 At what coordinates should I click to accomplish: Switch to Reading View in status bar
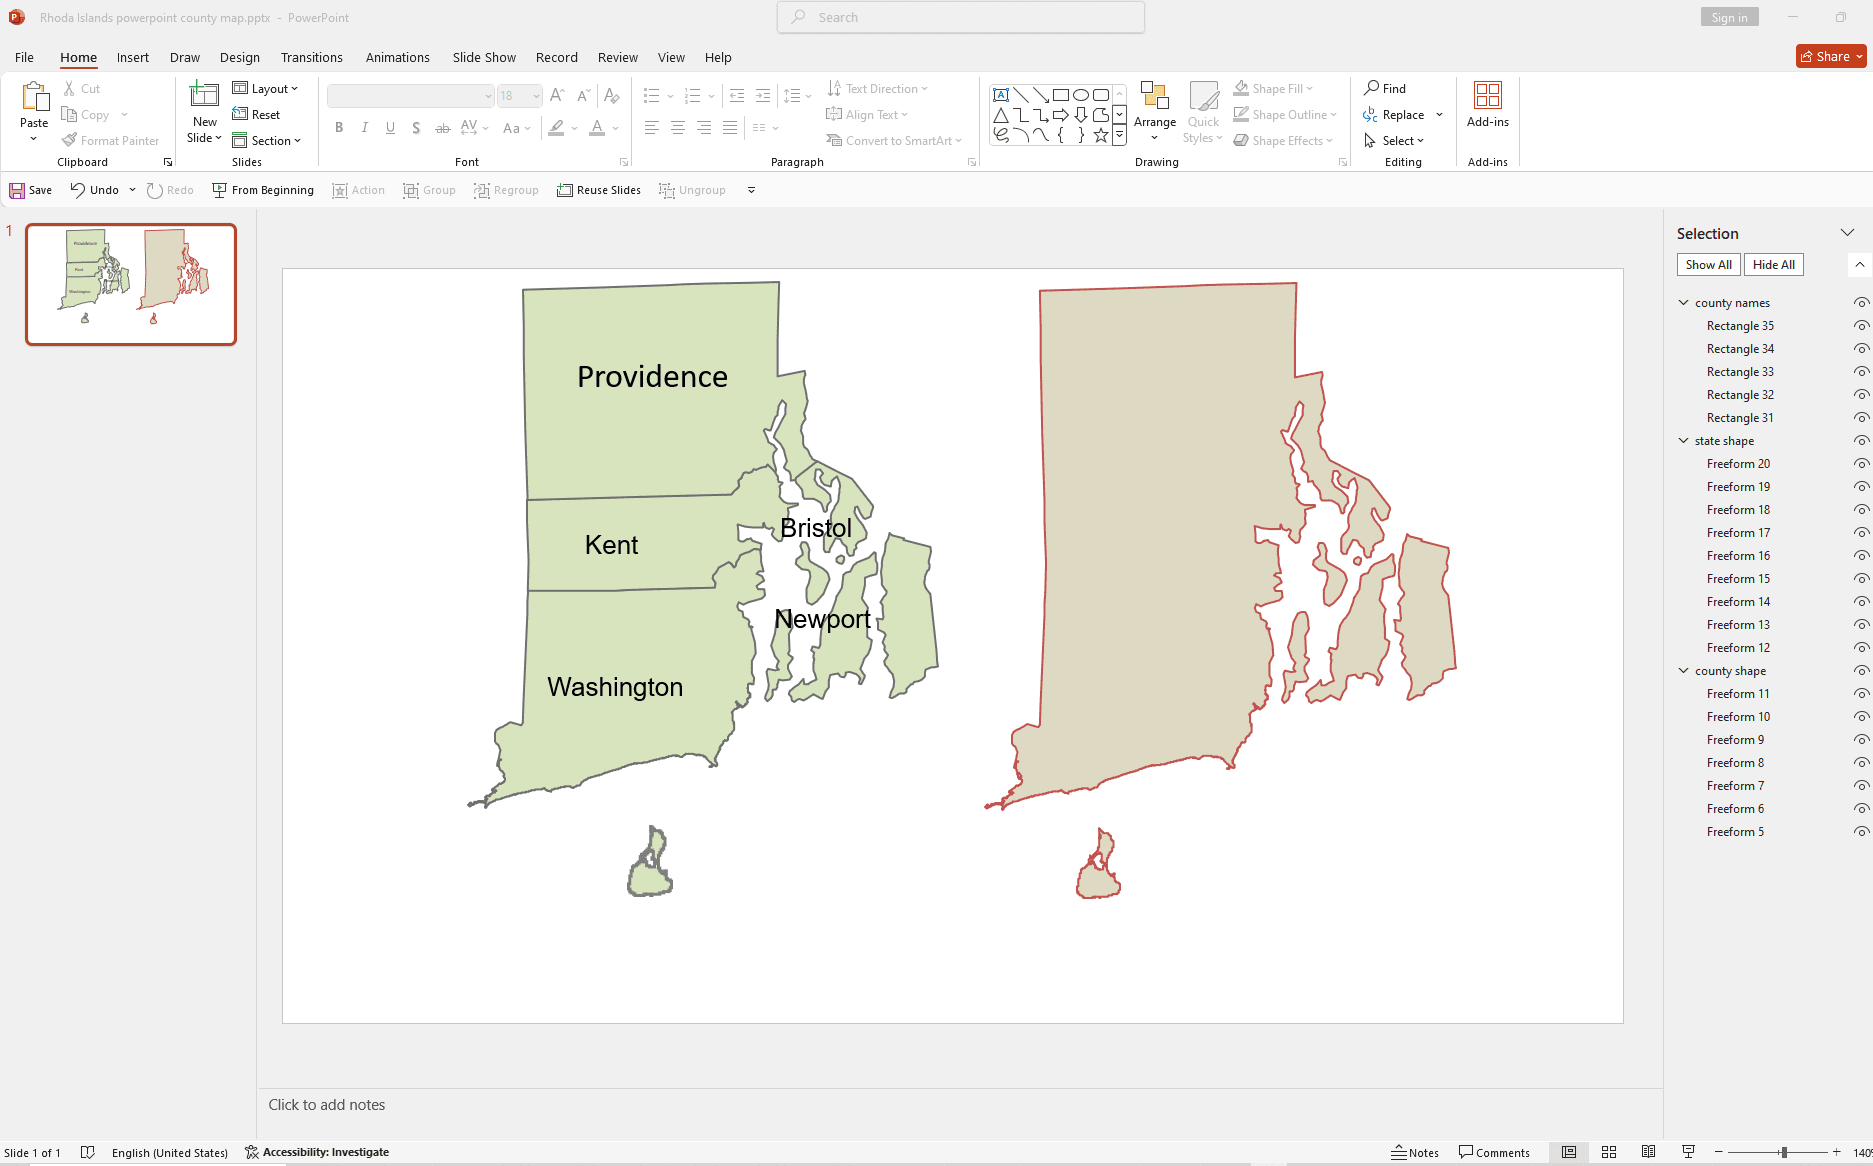pyautogui.click(x=1649, y=1152)
